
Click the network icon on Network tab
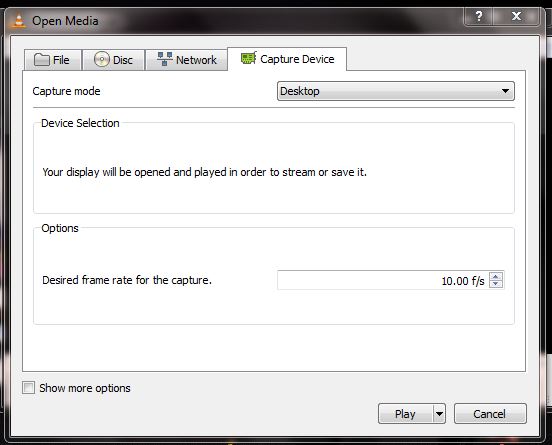pyautogui.click(x=164, y=59)
